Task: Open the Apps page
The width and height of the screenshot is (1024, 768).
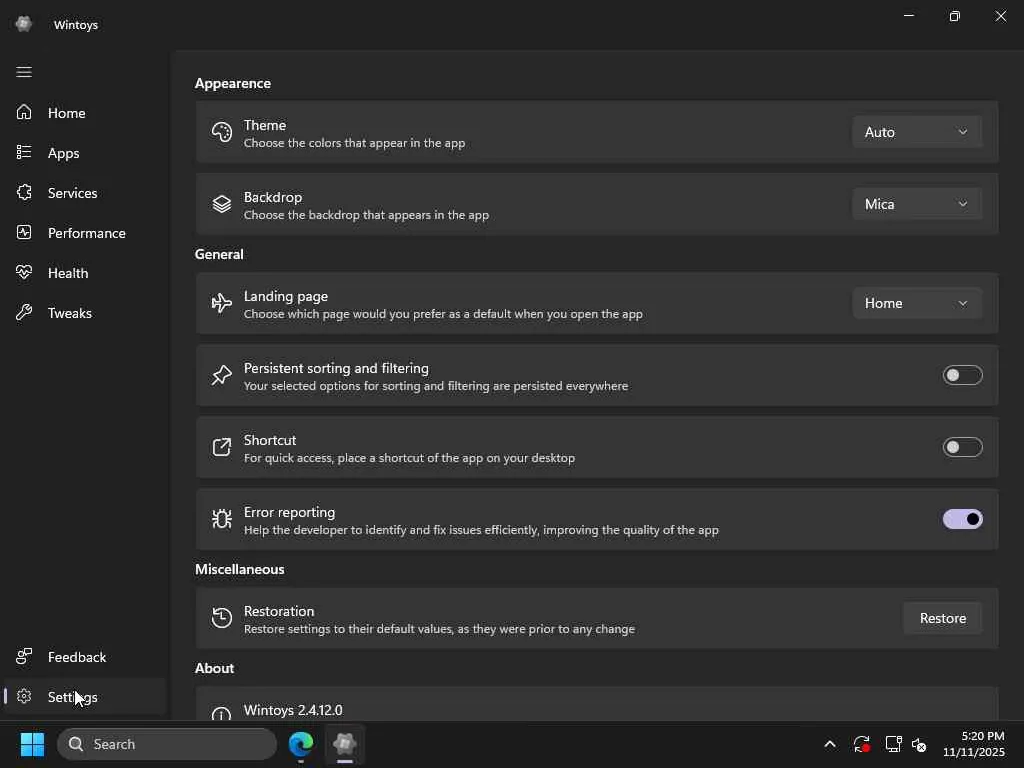Action: [x=85, y=152]
